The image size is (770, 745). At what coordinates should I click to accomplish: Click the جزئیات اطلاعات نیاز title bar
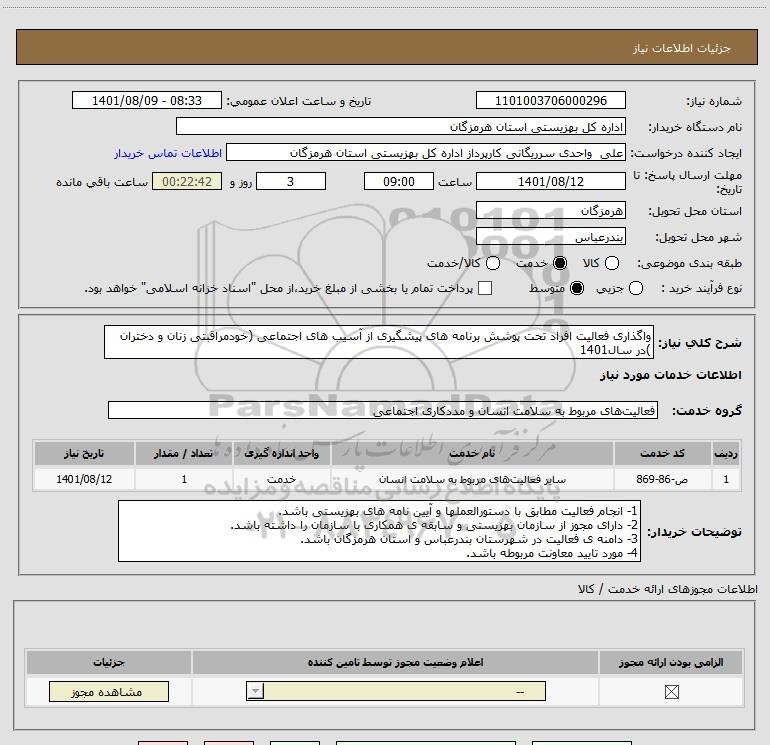pyautogui.click(x=387, y=47)
